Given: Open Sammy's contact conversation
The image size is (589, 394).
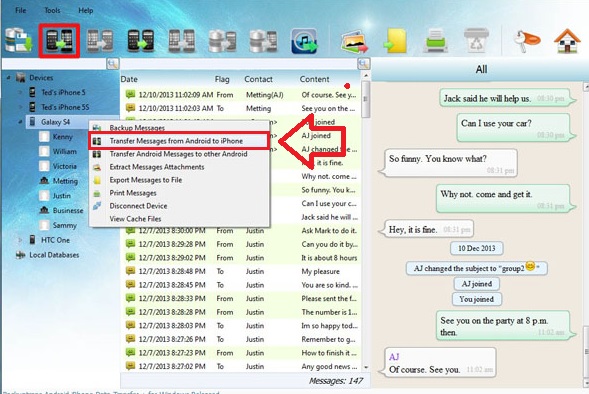Looking at the screenshot, I should [64, 225].
